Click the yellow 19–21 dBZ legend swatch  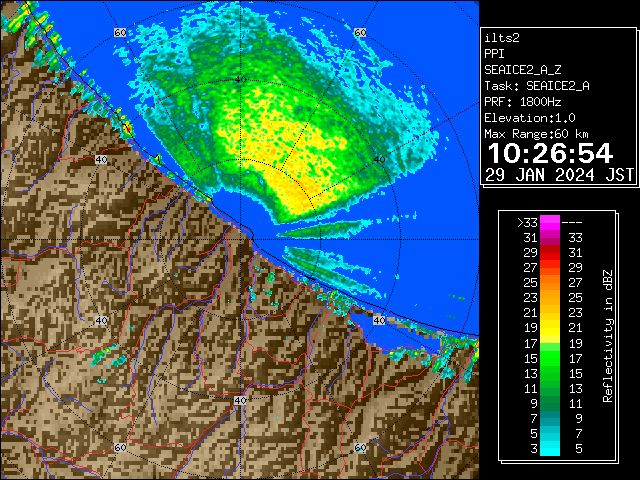[550, 328]
